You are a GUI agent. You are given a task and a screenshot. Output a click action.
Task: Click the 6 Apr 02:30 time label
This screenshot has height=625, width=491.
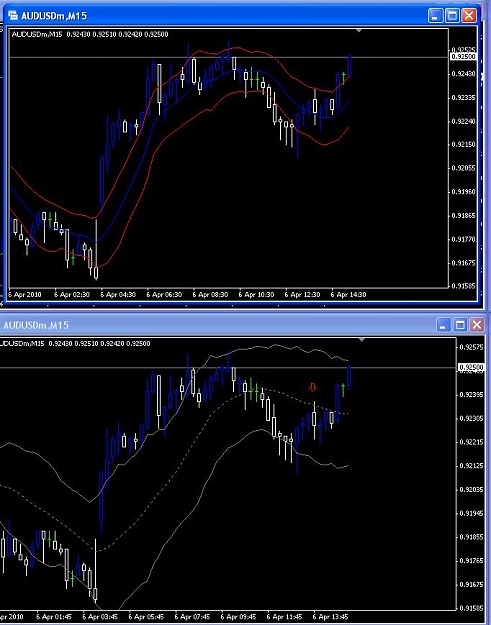coord(72,295)
